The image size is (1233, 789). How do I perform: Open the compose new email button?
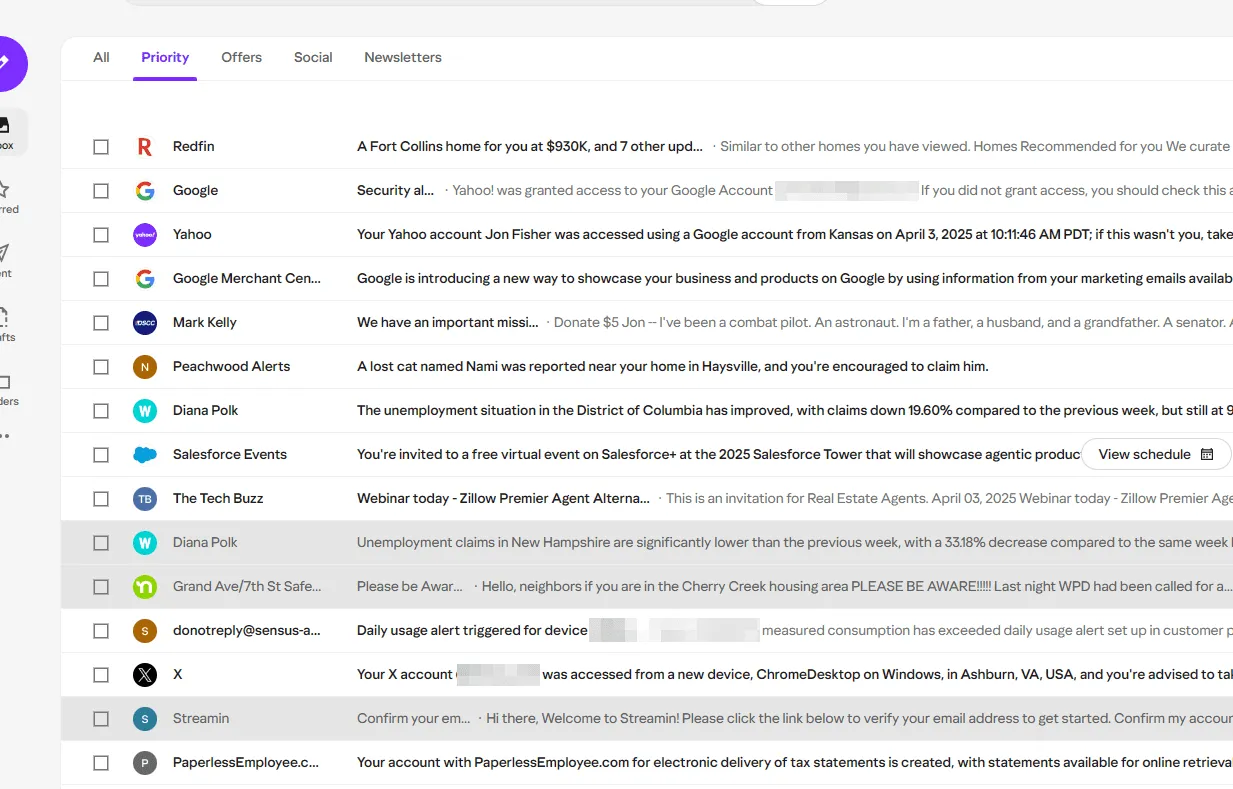click(8, 63)
